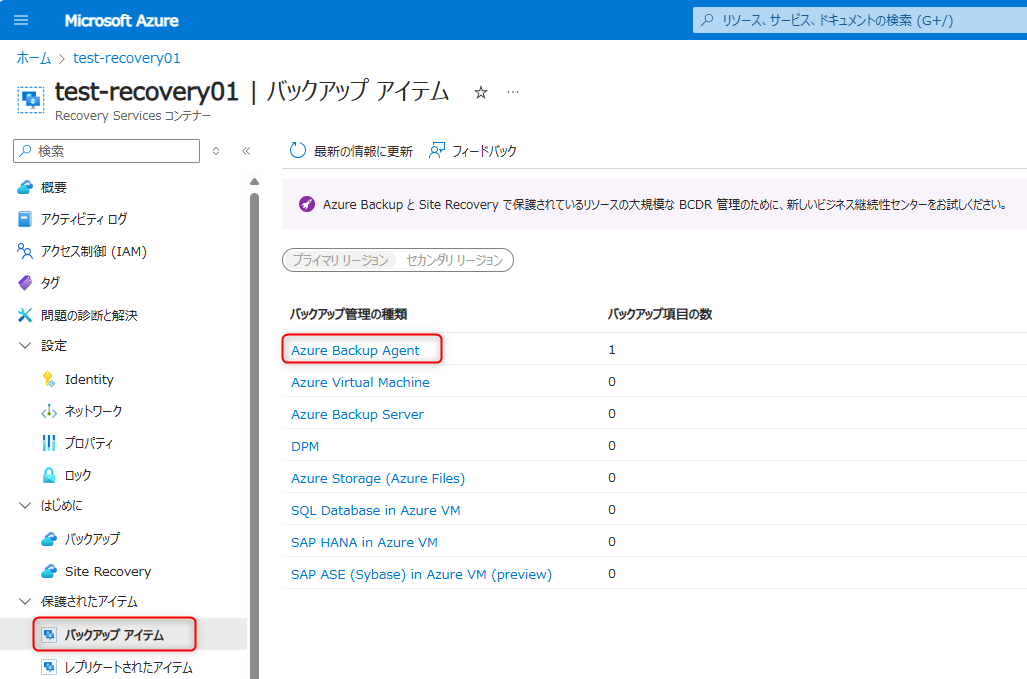This screenshot has height=679, width=1027.
Task: Click the expand/collapse all arrows beside sidebar search
Action: (216, 151)
